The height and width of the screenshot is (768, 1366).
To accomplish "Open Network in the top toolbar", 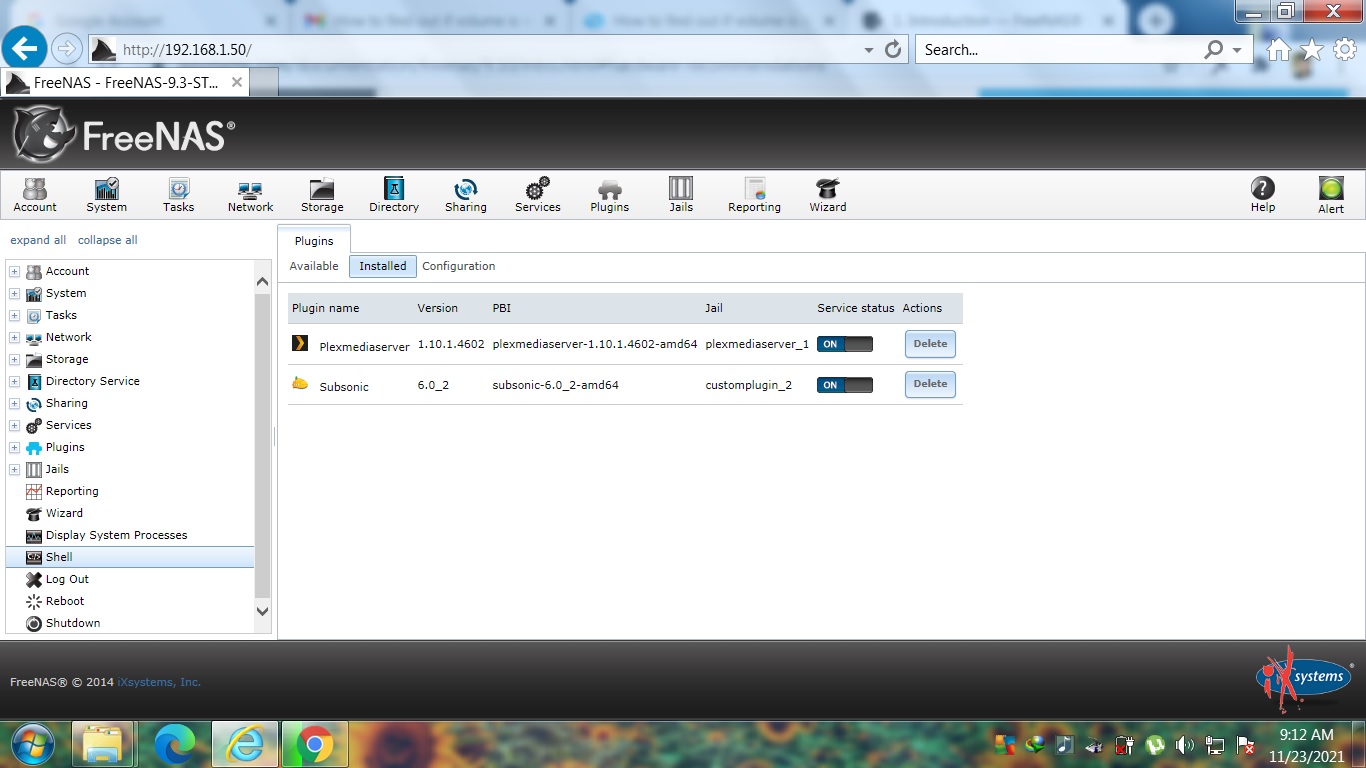I will point(250,195).
